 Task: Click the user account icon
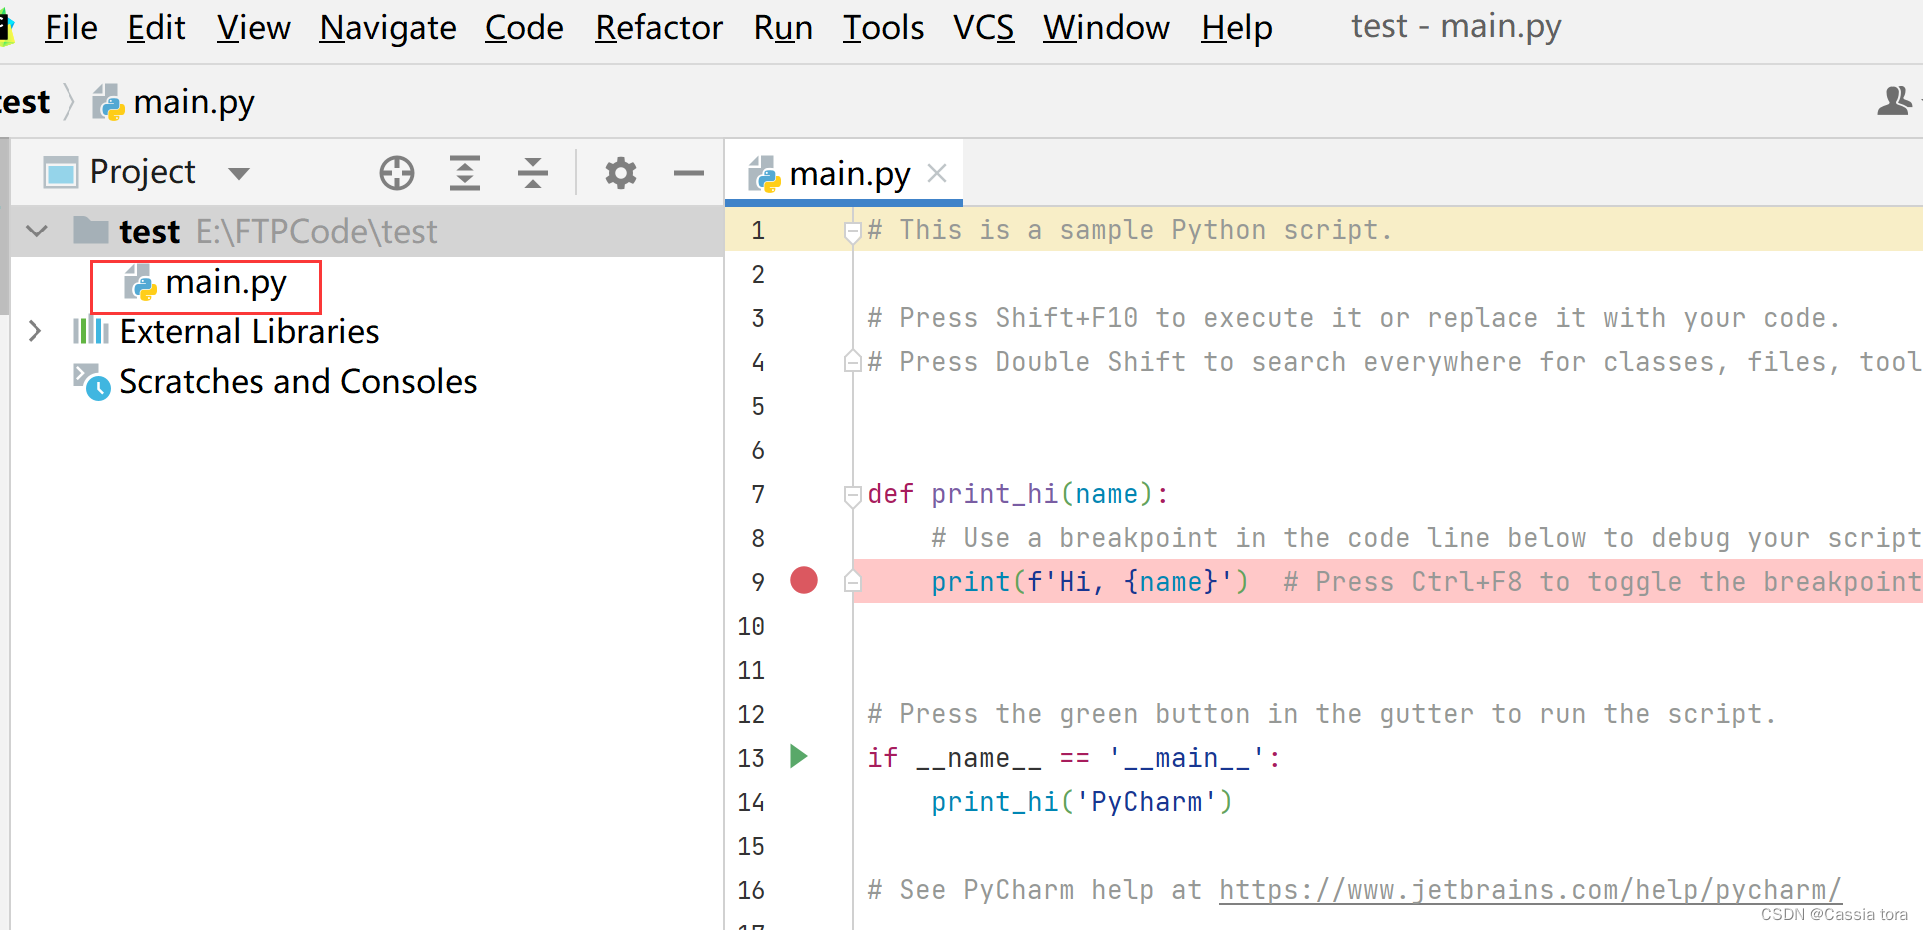[1894, 101]
